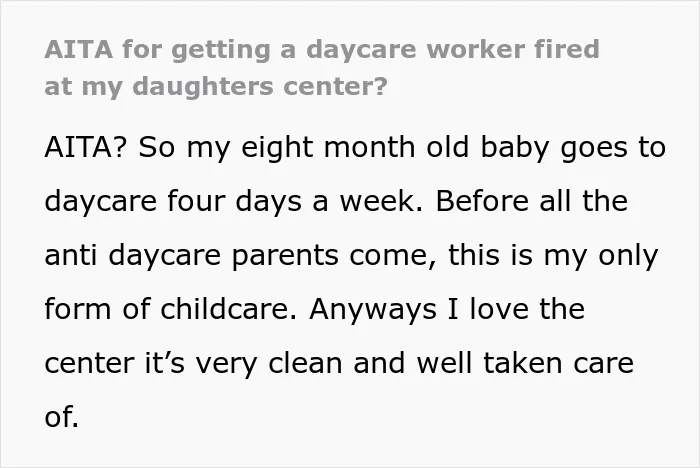Click the words 'Before all the'
Viewport: 700px width, 468px height.
[532, 201]
